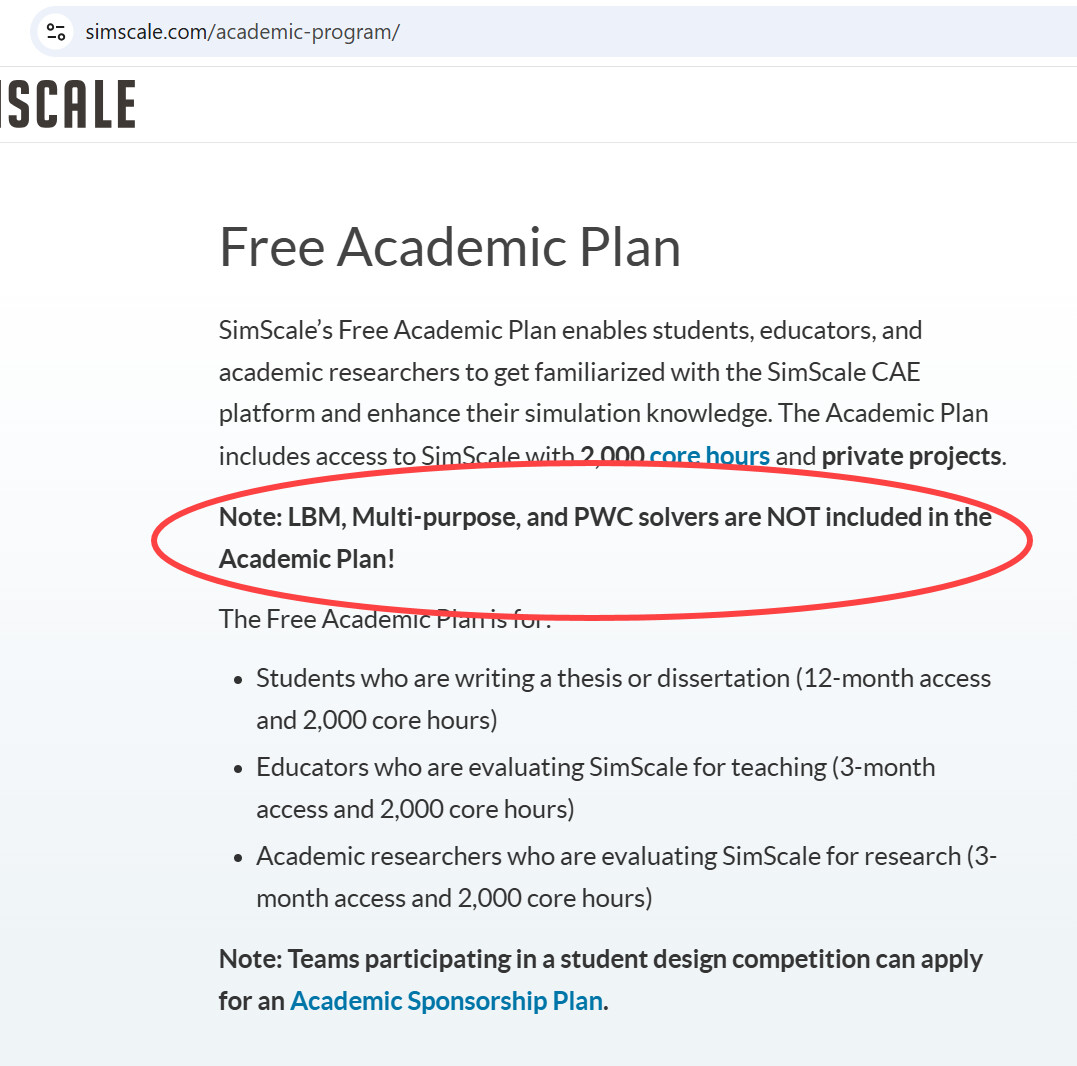Click the student design competition note
The width and height of the screenshot is (1077, 1066).
point(600,959)
